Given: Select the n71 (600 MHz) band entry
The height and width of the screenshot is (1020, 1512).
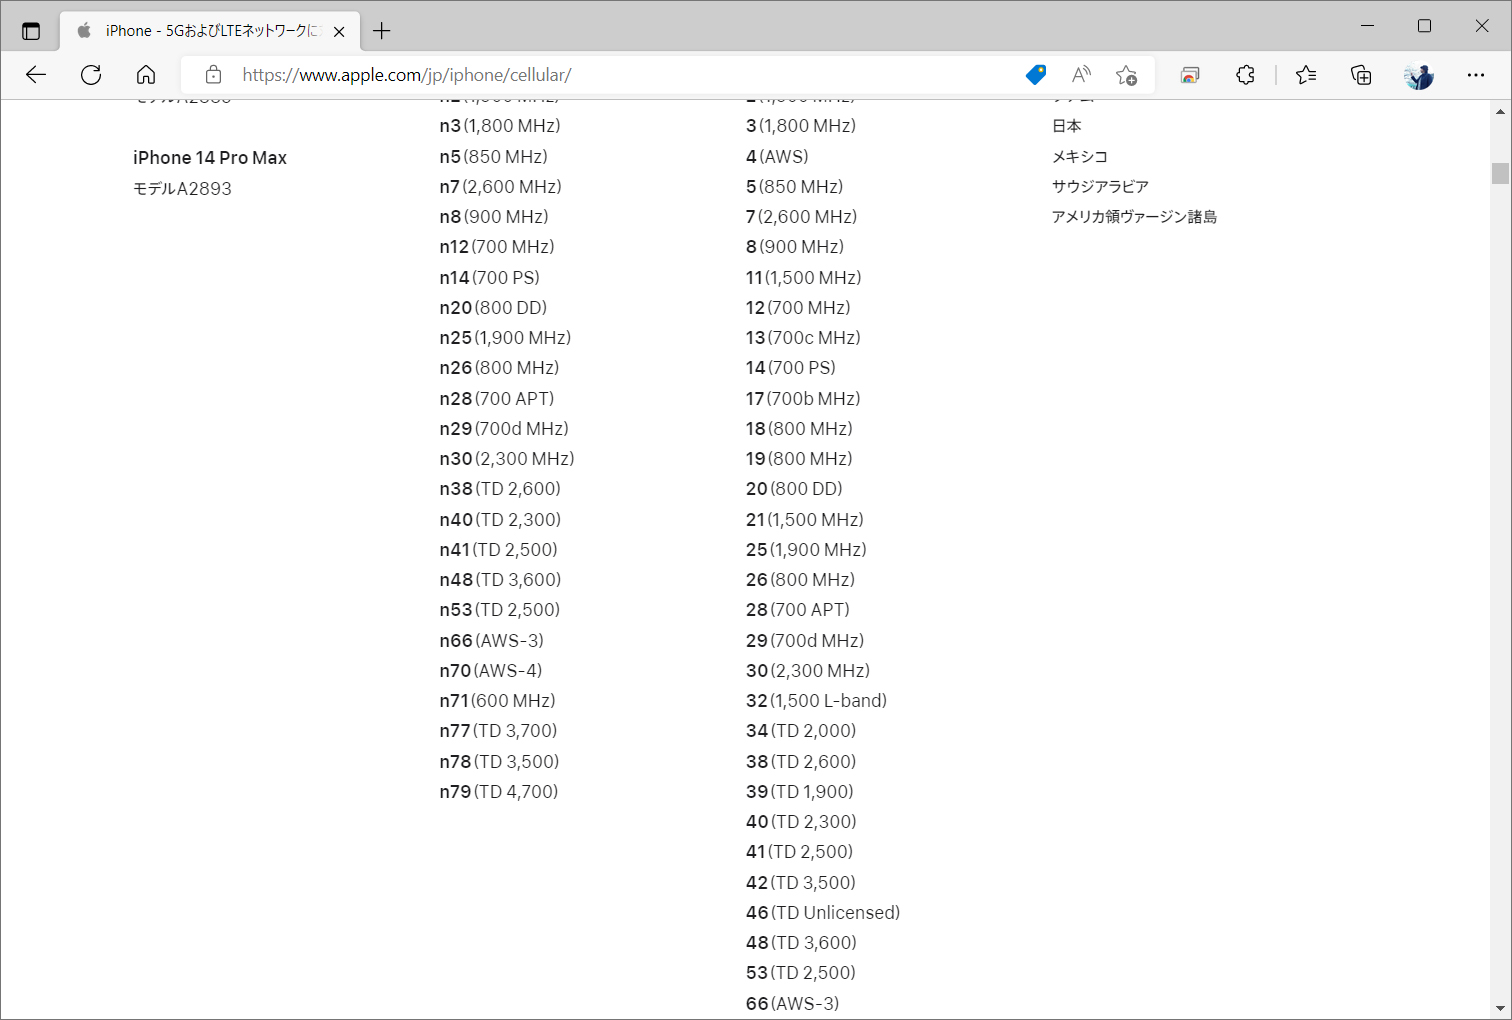Looking at the screenshot, I should 497,701.
